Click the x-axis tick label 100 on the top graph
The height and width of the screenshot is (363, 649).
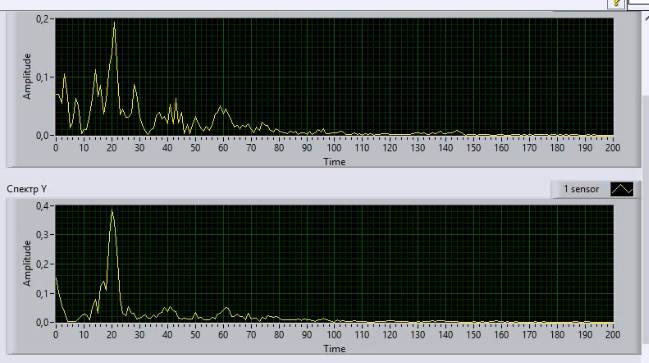(x=334, y=148)
